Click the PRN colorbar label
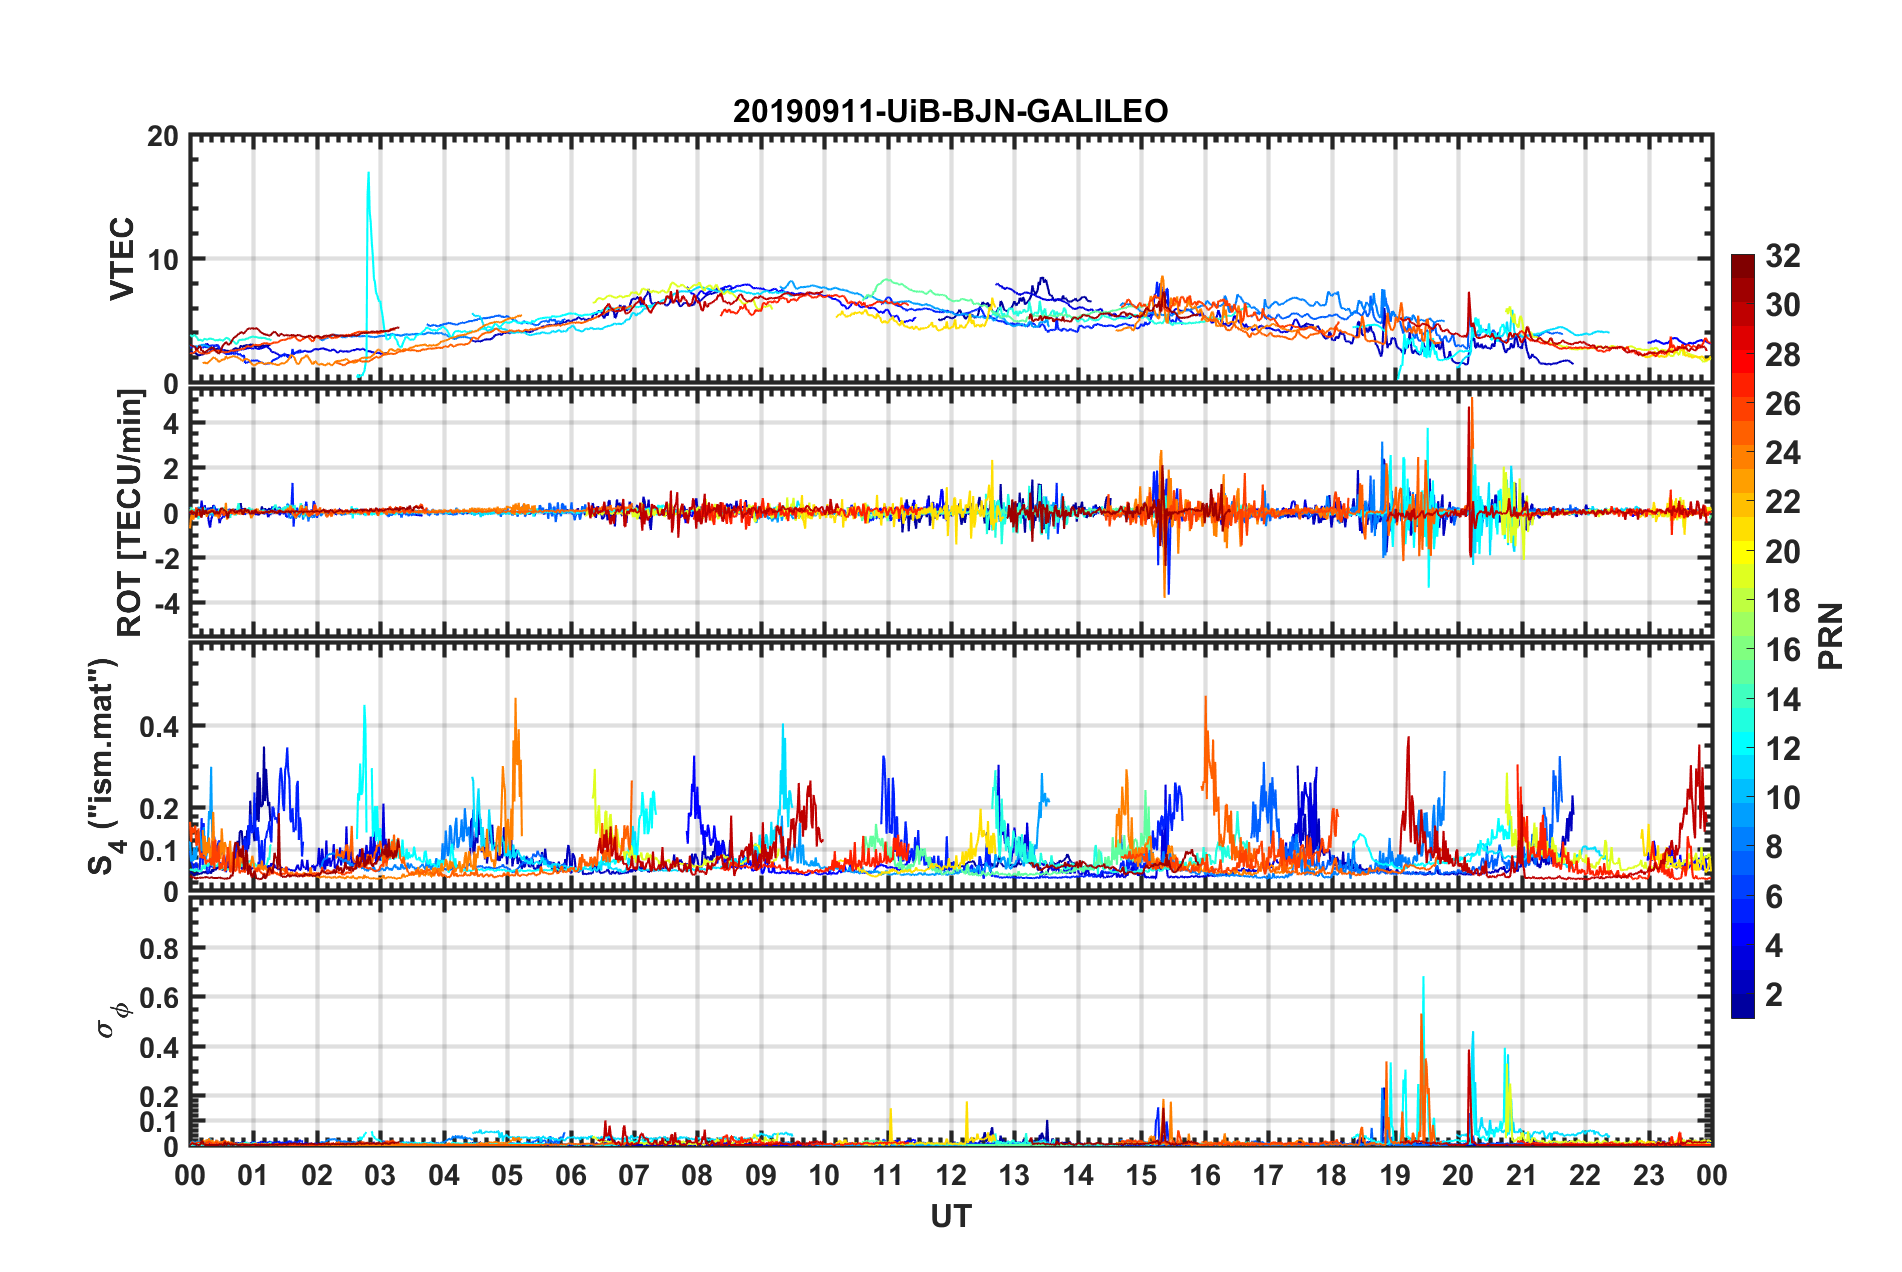This screenshot has height=1272, width=1902. click(x=1830, y=636)
